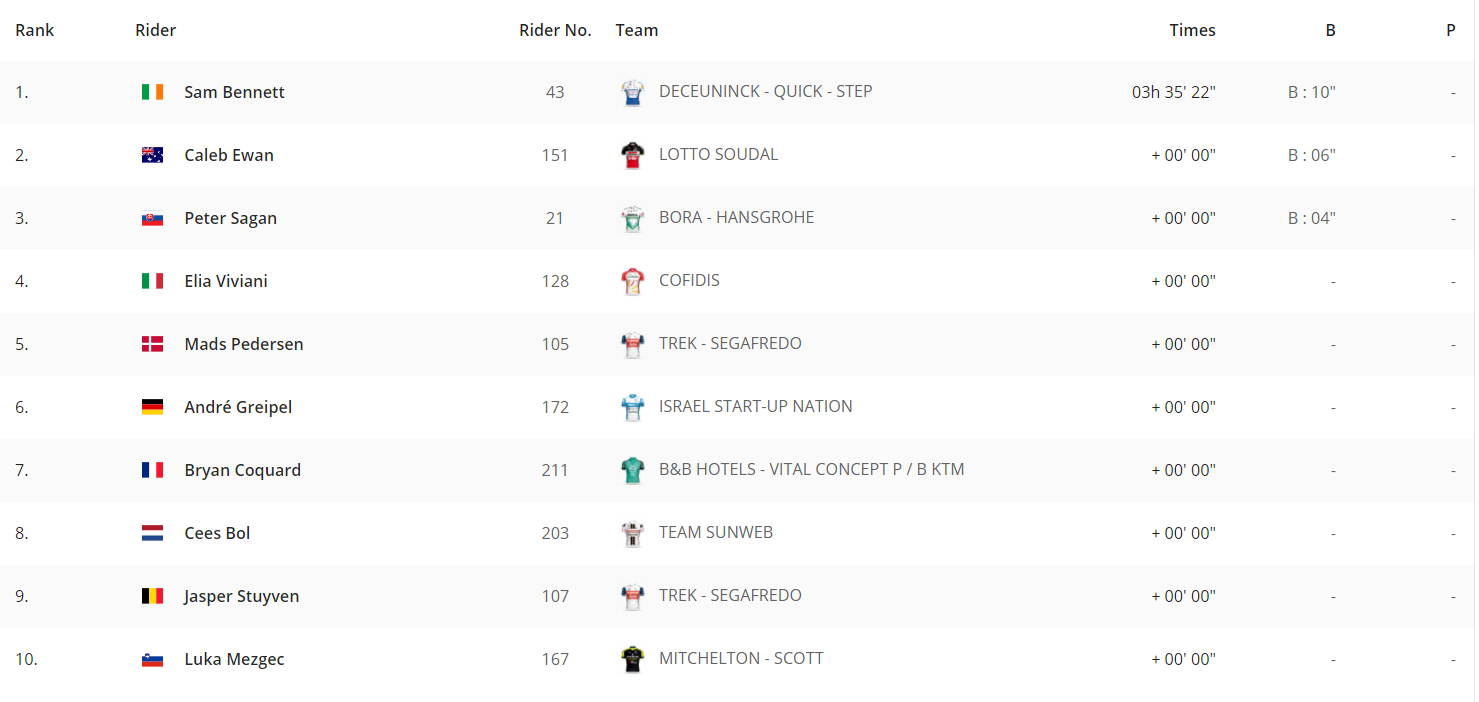Click the German flag beside André Greipel
Viewport: 1479px width, 702px height.
152,407
